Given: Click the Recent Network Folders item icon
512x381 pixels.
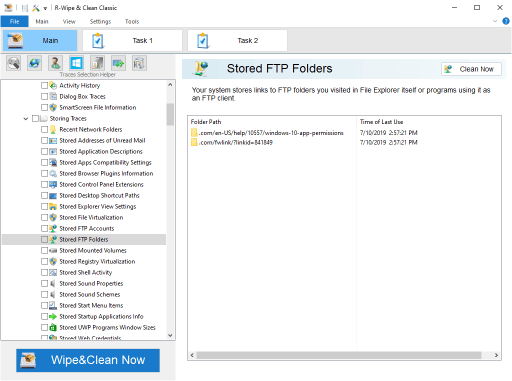Looking at the screenshot, I should 53,129.
